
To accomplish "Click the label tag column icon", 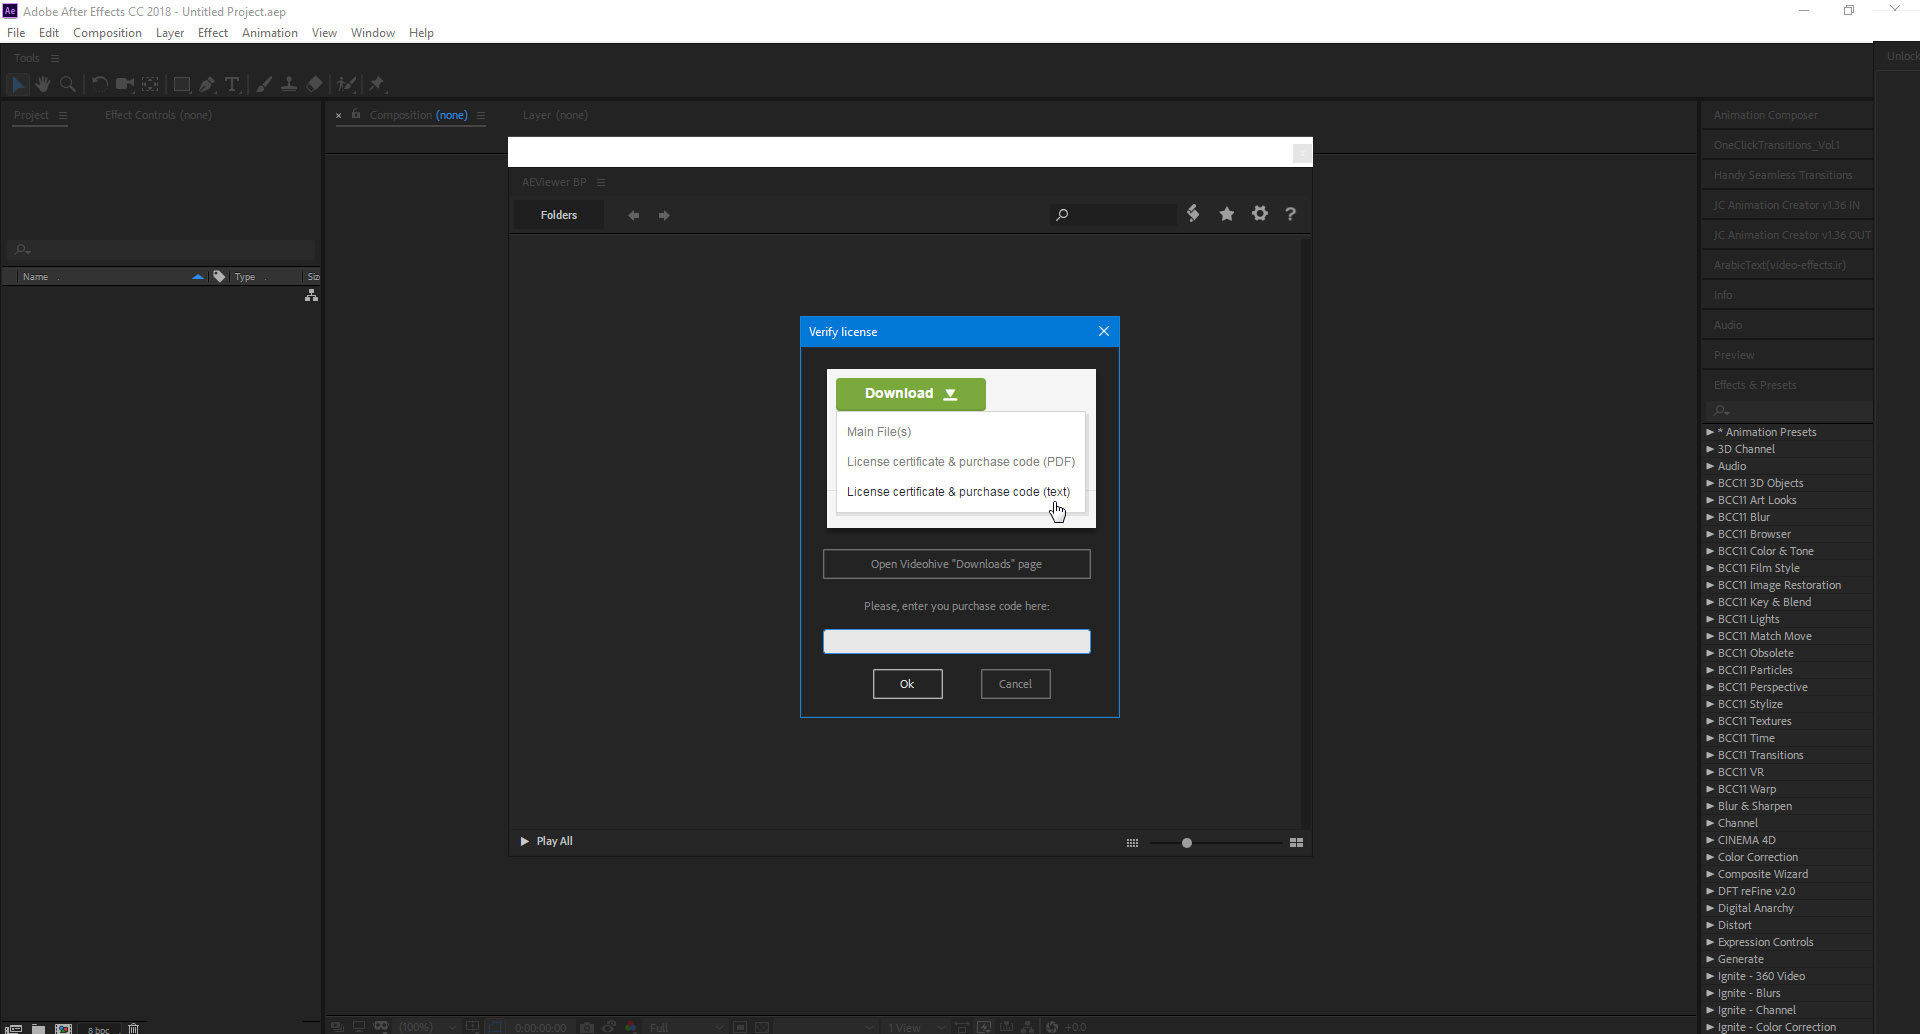I will [219, 277].
